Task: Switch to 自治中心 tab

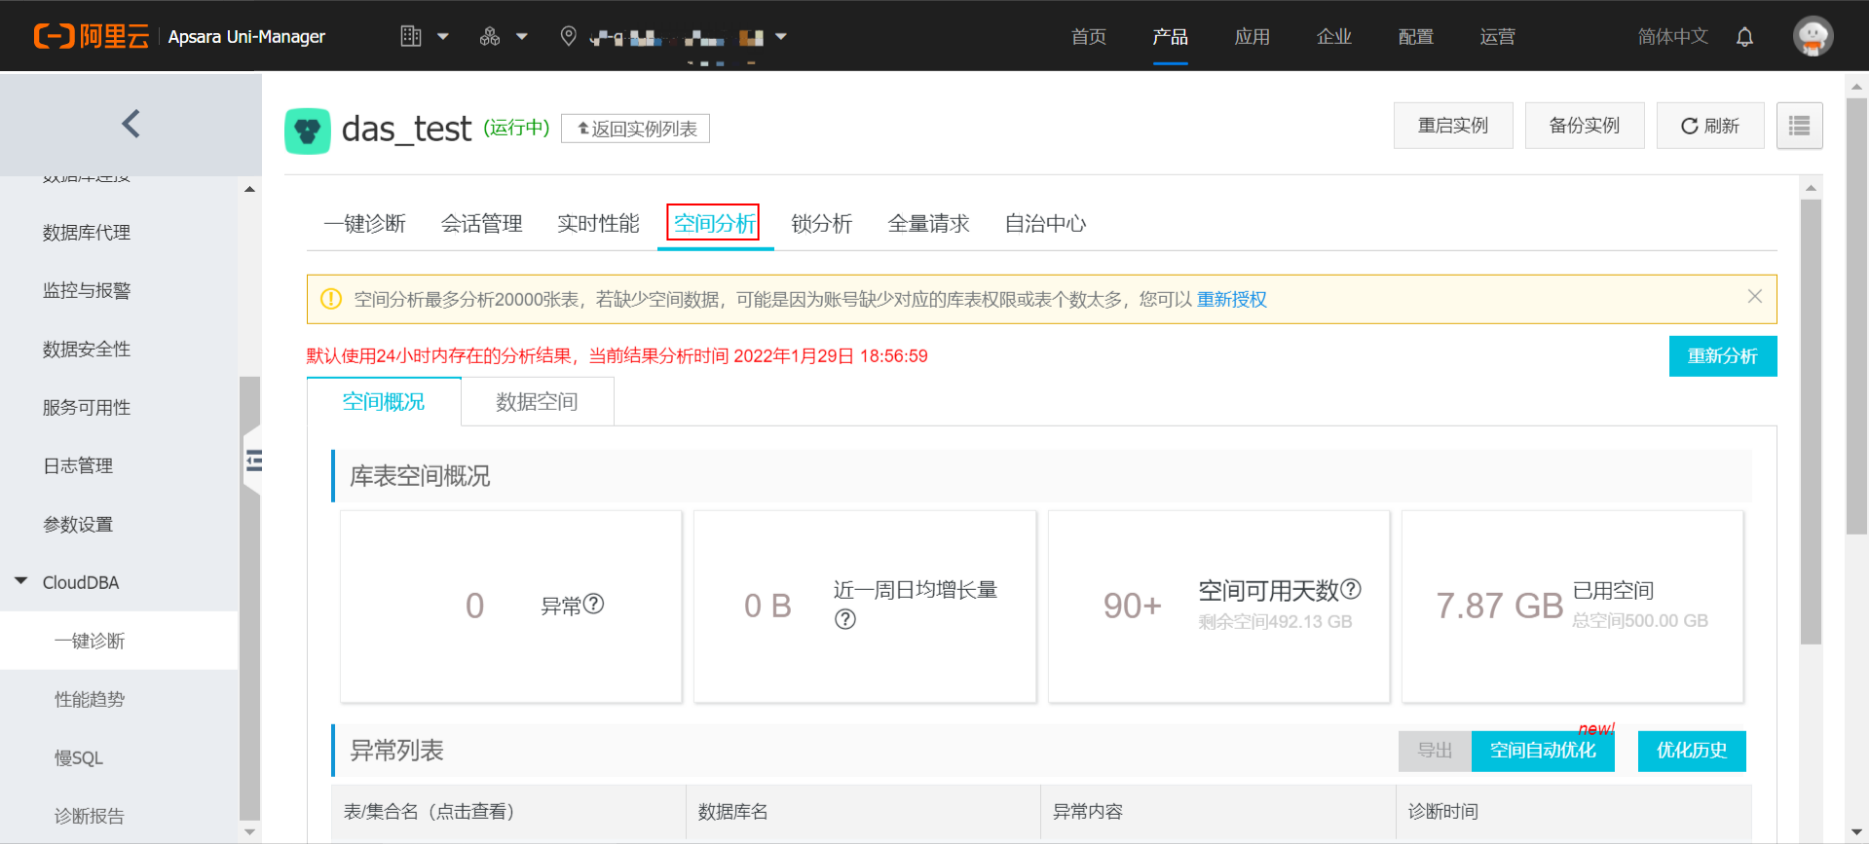Action: [x=1045, y=223]
